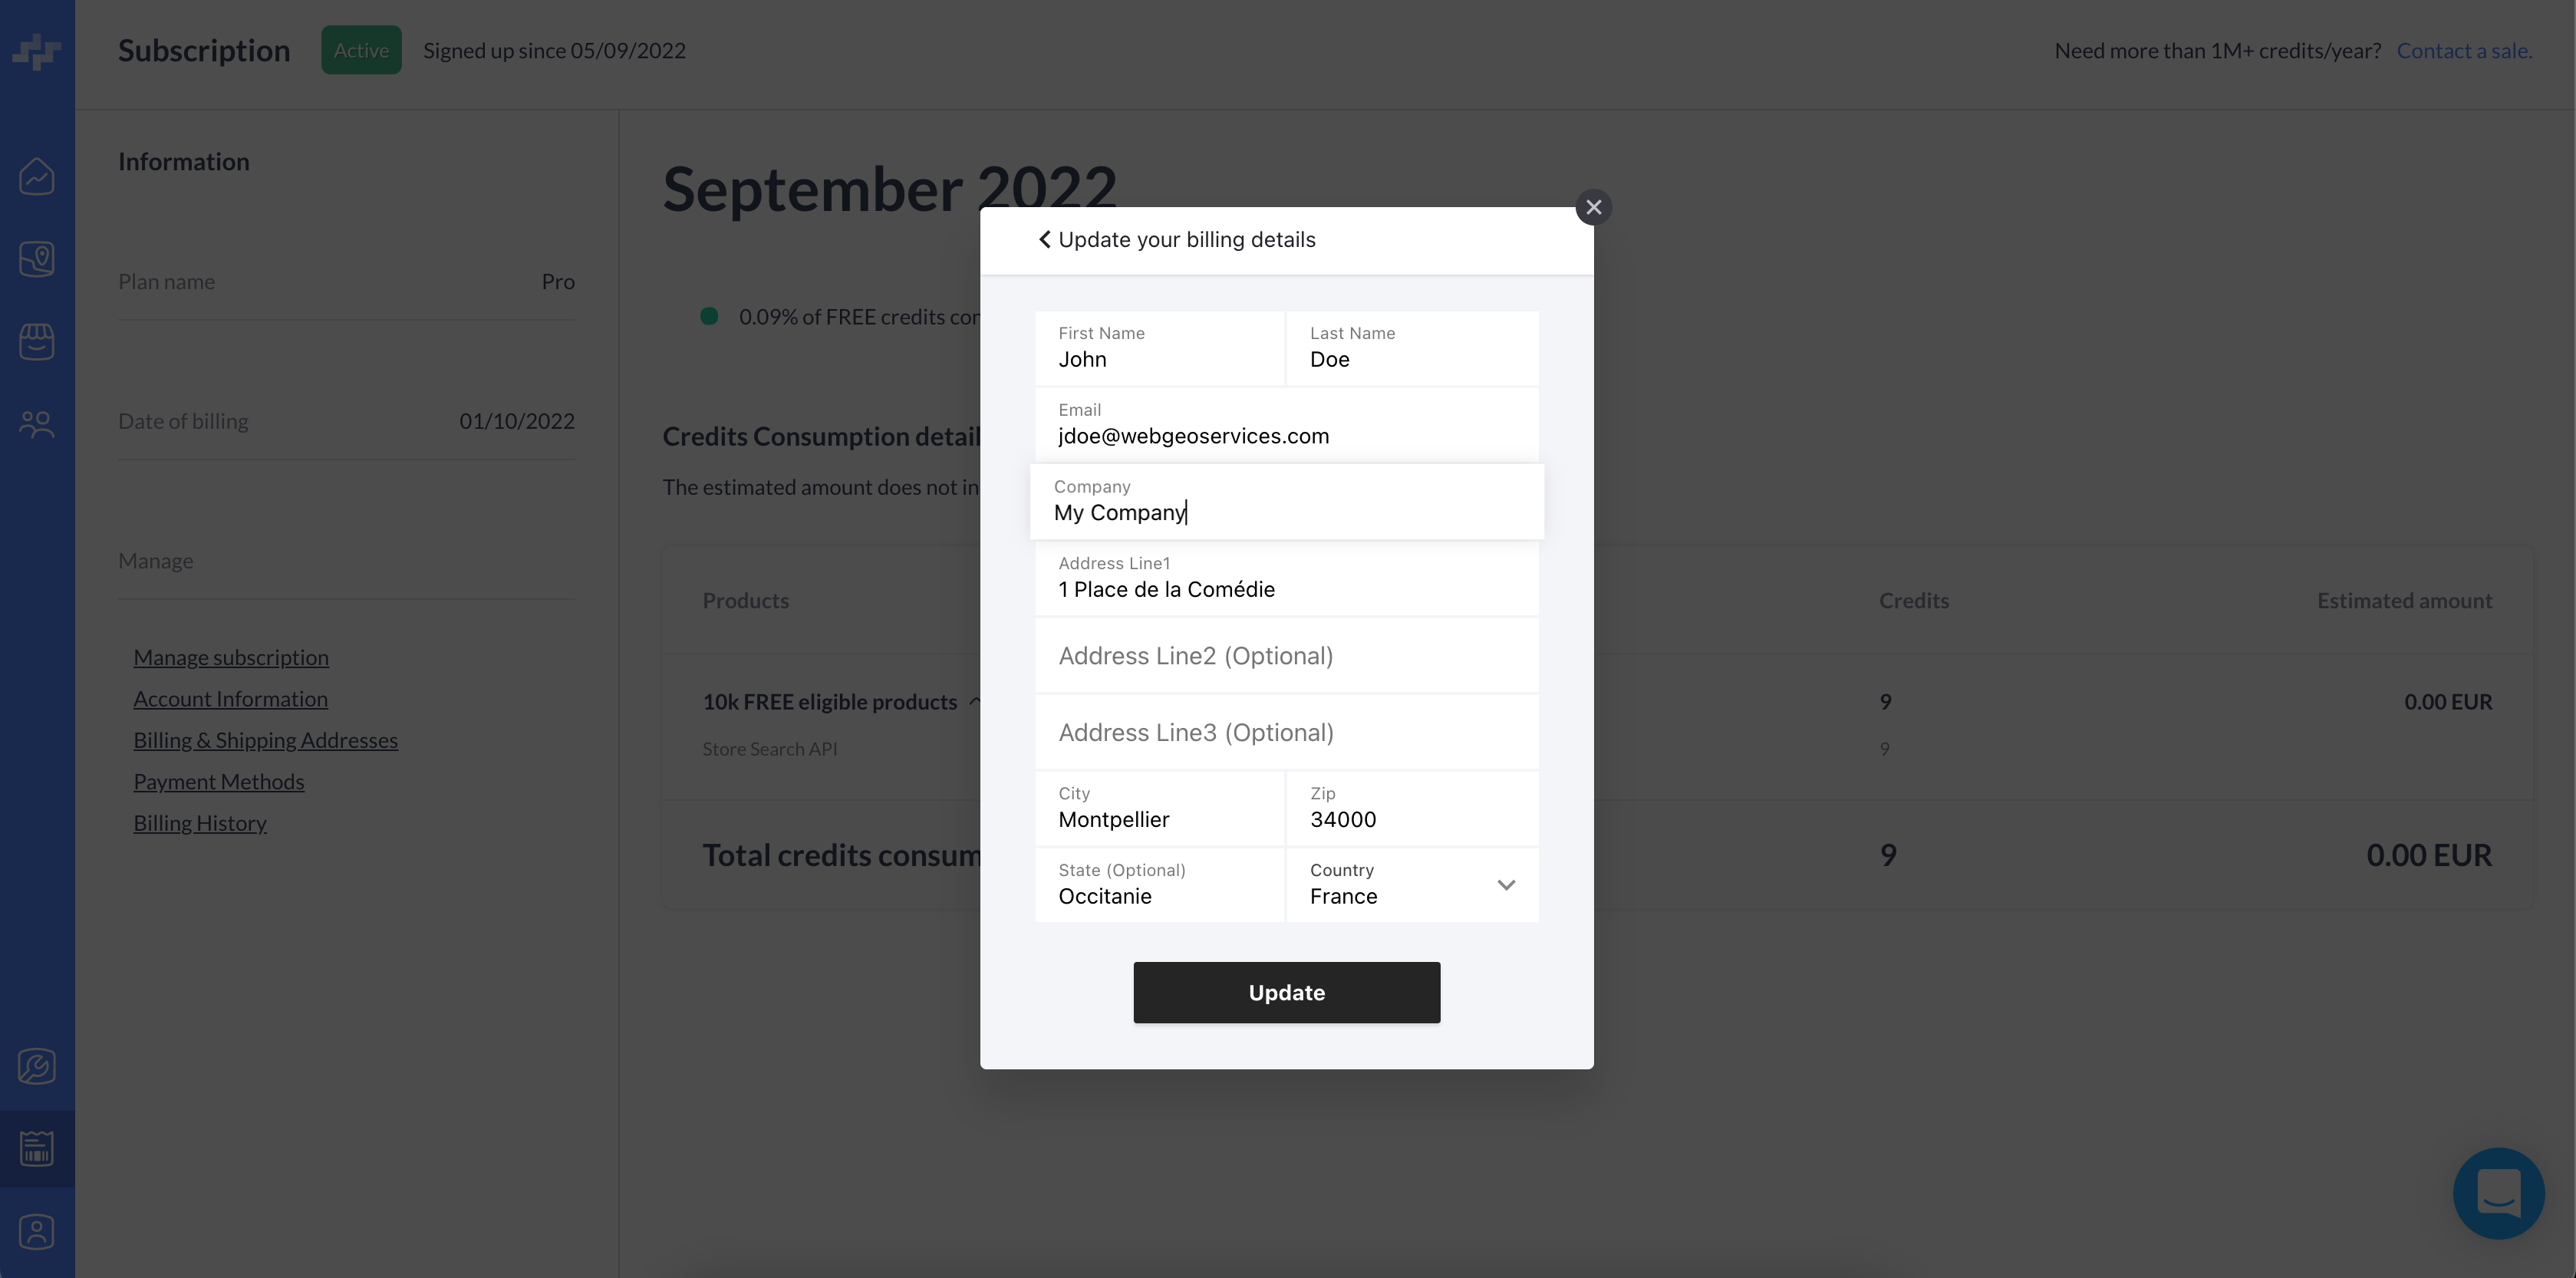Viewport: 2576px width, 1278px height.
Task: Go back from Update your billing details
Action: click(1044, 240)
